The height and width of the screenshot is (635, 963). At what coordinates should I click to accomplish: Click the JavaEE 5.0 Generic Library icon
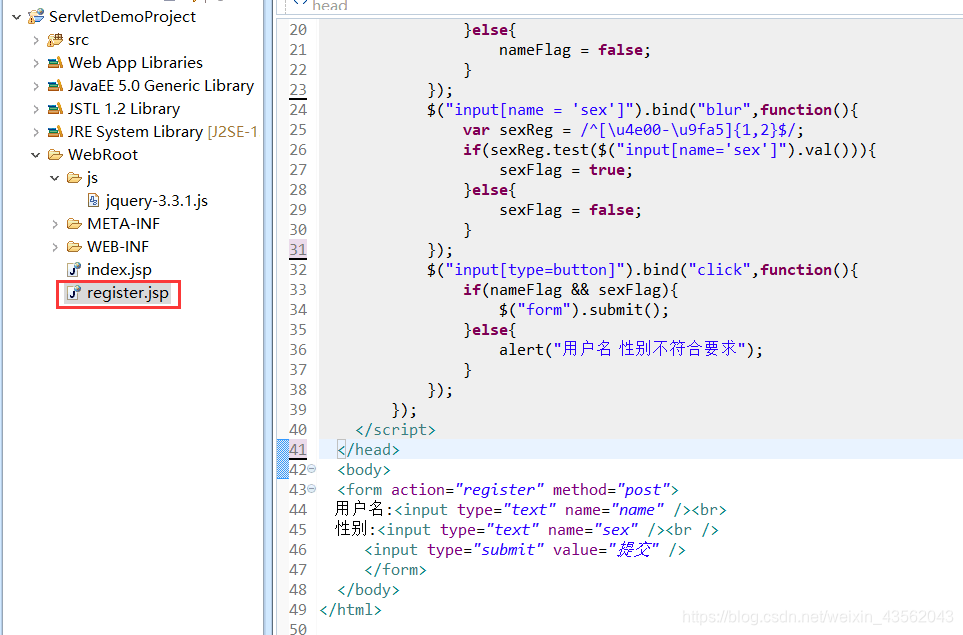click(55, 86)
